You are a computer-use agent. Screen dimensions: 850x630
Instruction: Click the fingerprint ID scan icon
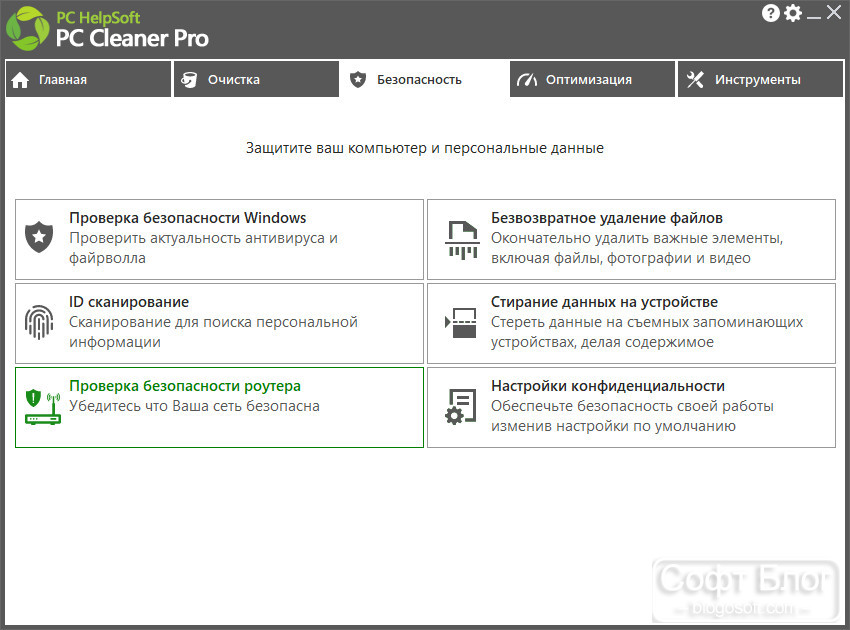pyautogui.click(x=39, y=322)
